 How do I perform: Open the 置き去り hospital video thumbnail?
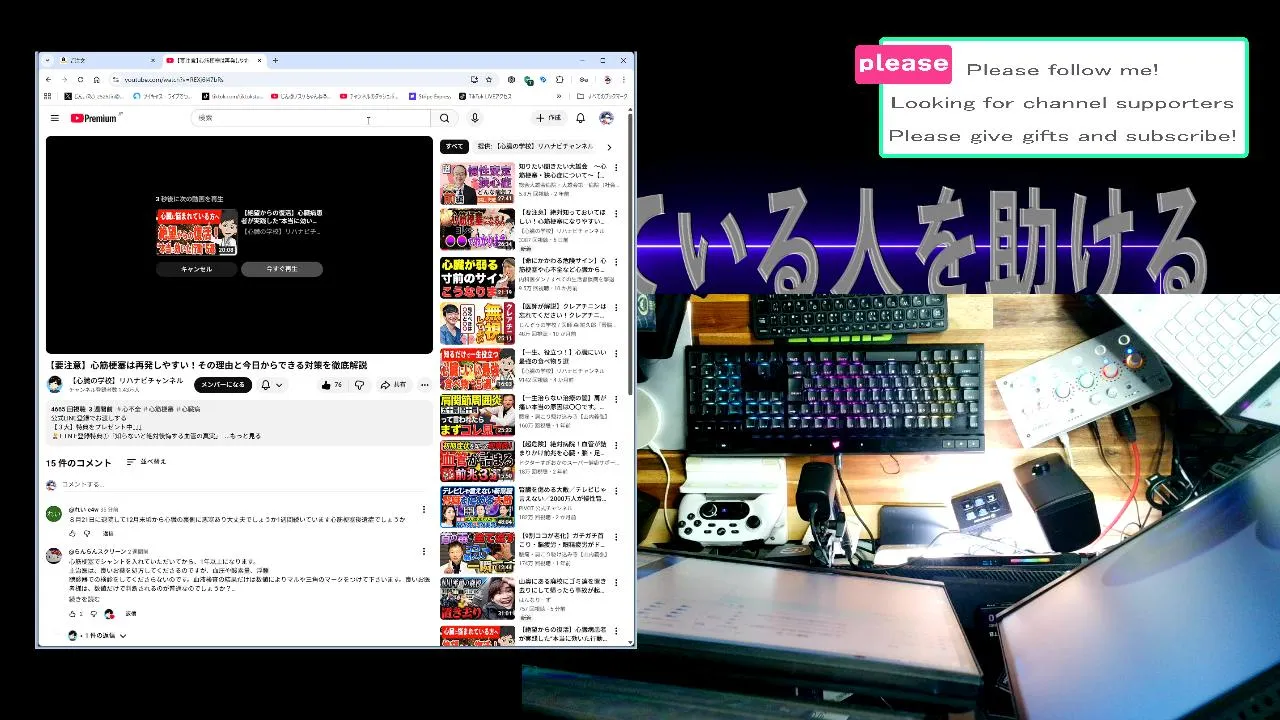477,598
